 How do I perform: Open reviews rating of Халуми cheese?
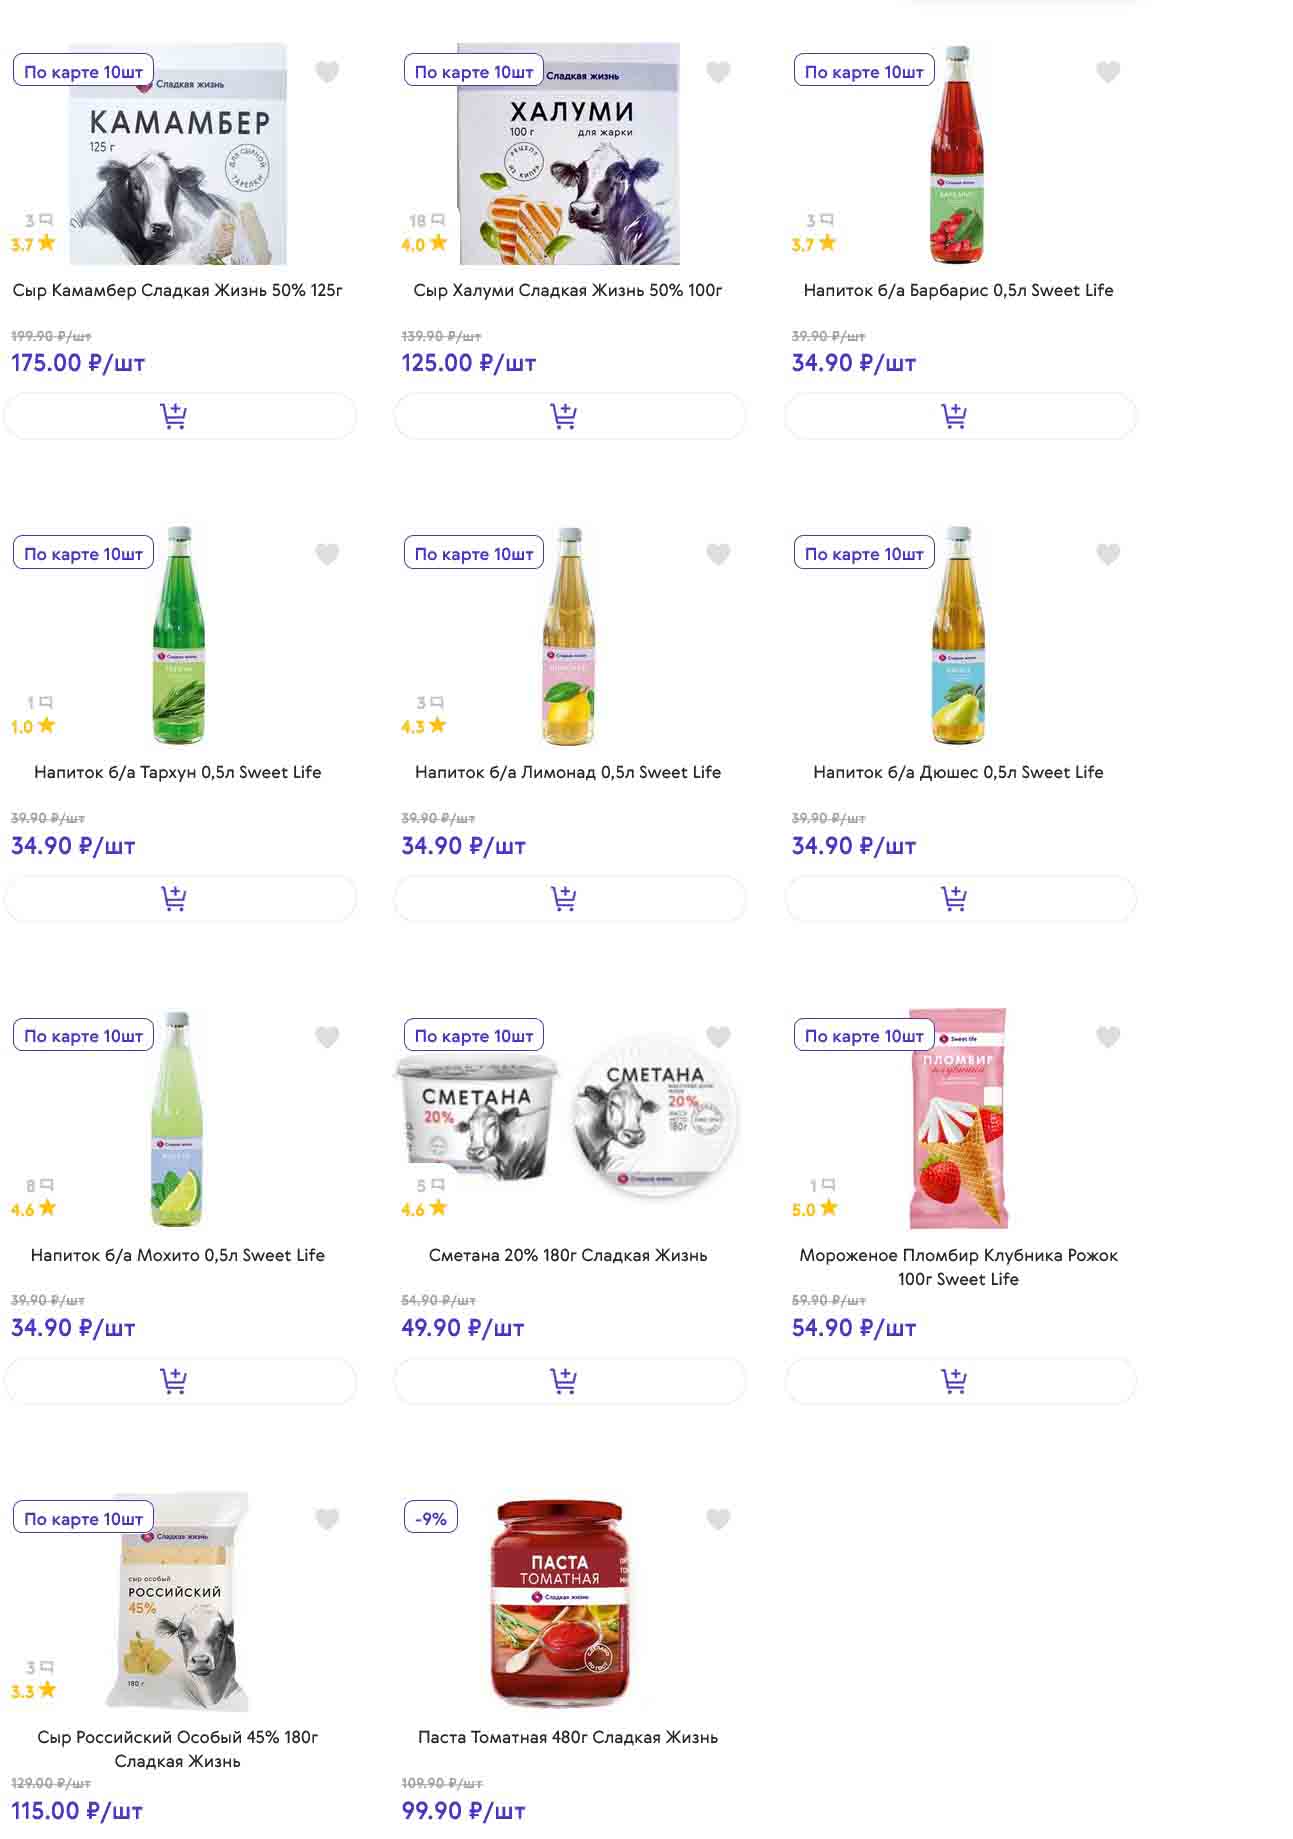click(425, 233)
